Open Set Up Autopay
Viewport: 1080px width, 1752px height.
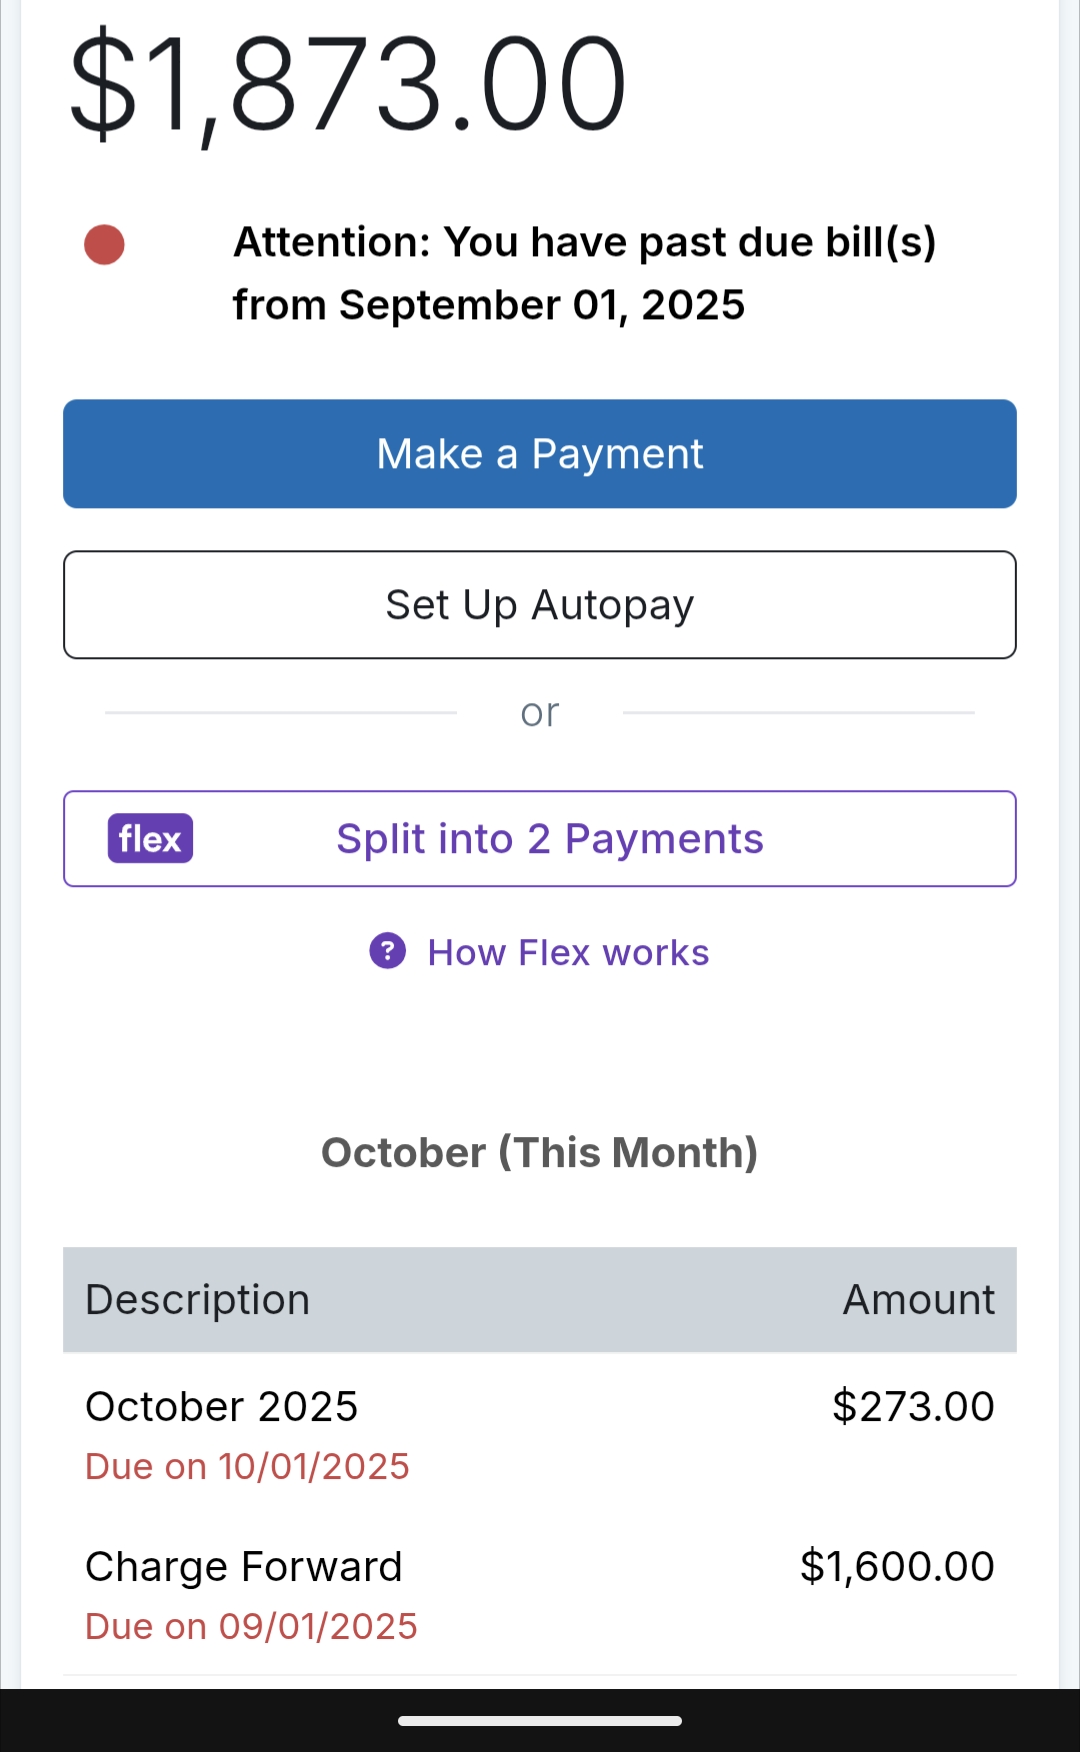click(x=540, y=605)
